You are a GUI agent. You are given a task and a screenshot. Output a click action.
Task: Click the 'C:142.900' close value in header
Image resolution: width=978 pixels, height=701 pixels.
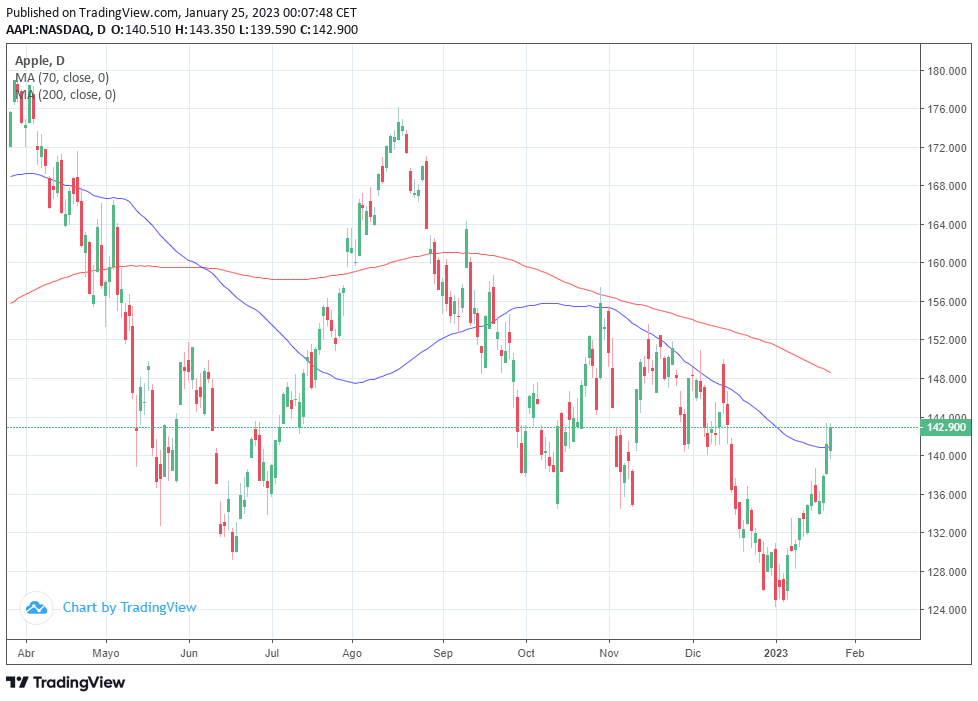pos(329,29)
